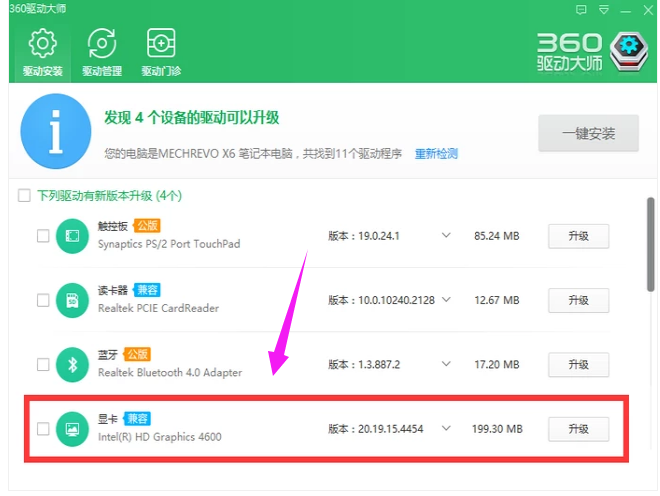The width and height of the screenshot is (660, 496).
Task: Open the feedback message icon in title bar
Action: pos(581,10)
